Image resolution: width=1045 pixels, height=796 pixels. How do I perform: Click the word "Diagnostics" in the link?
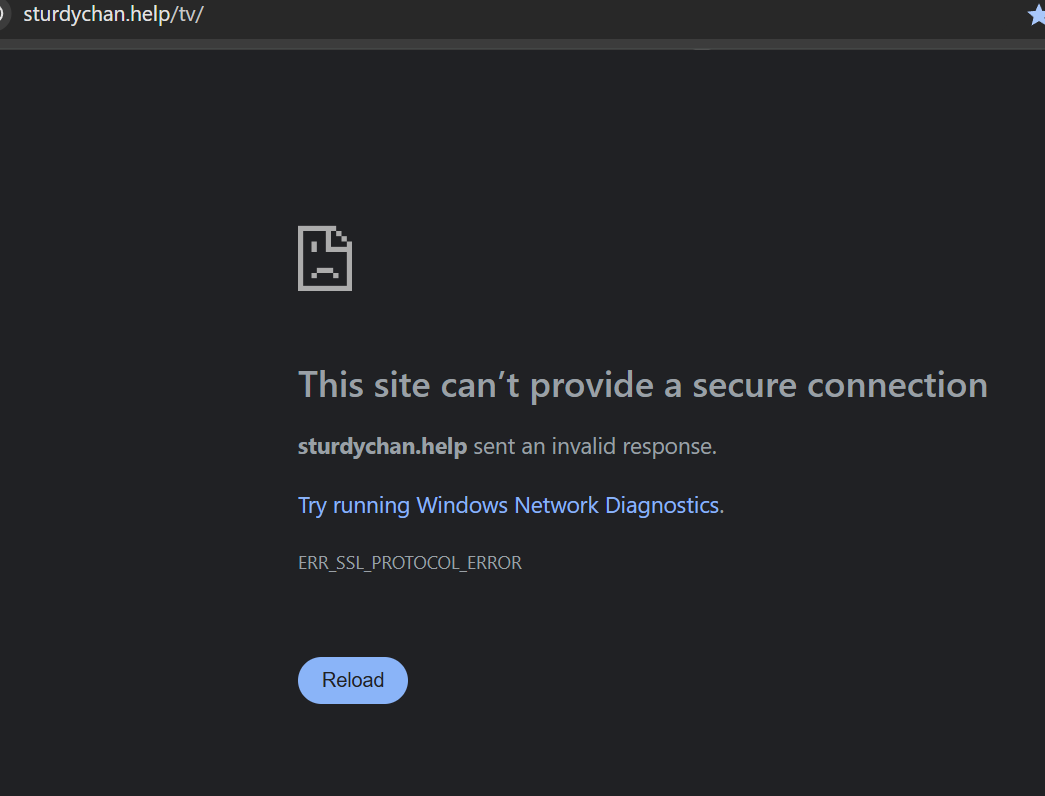(x=661, y=505)
